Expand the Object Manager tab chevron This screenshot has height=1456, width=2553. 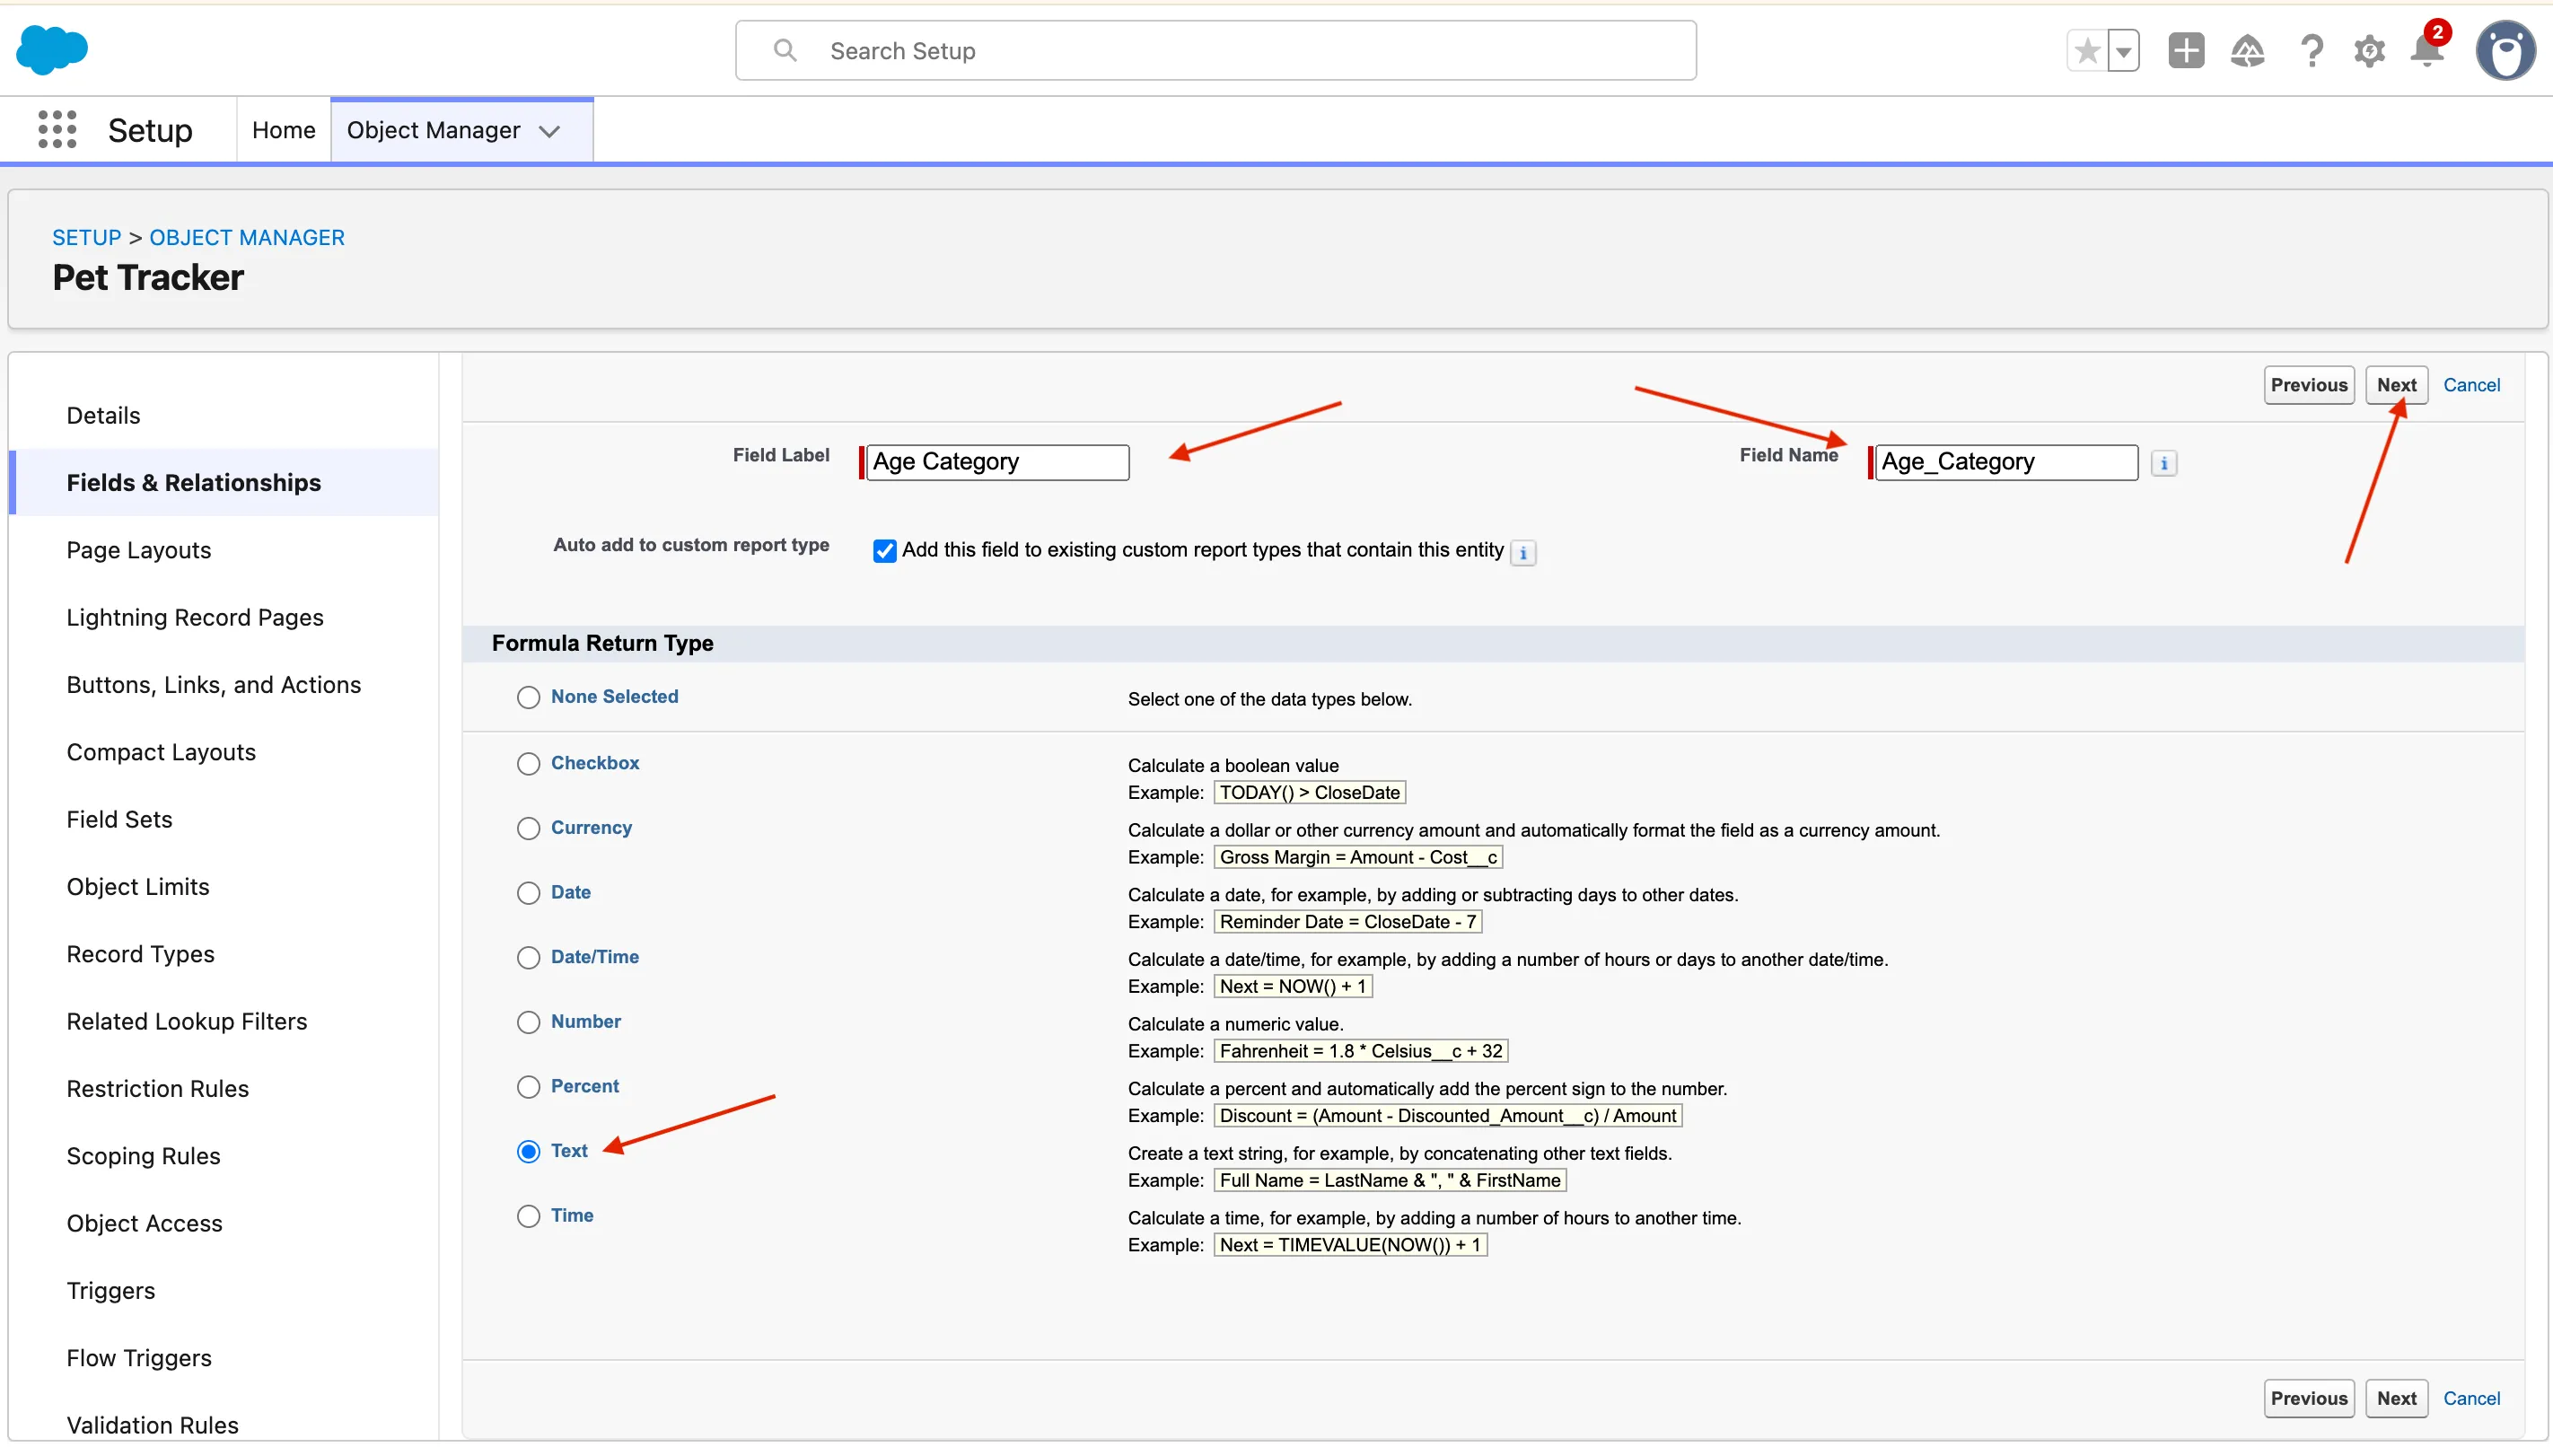[x=549, y=131]
